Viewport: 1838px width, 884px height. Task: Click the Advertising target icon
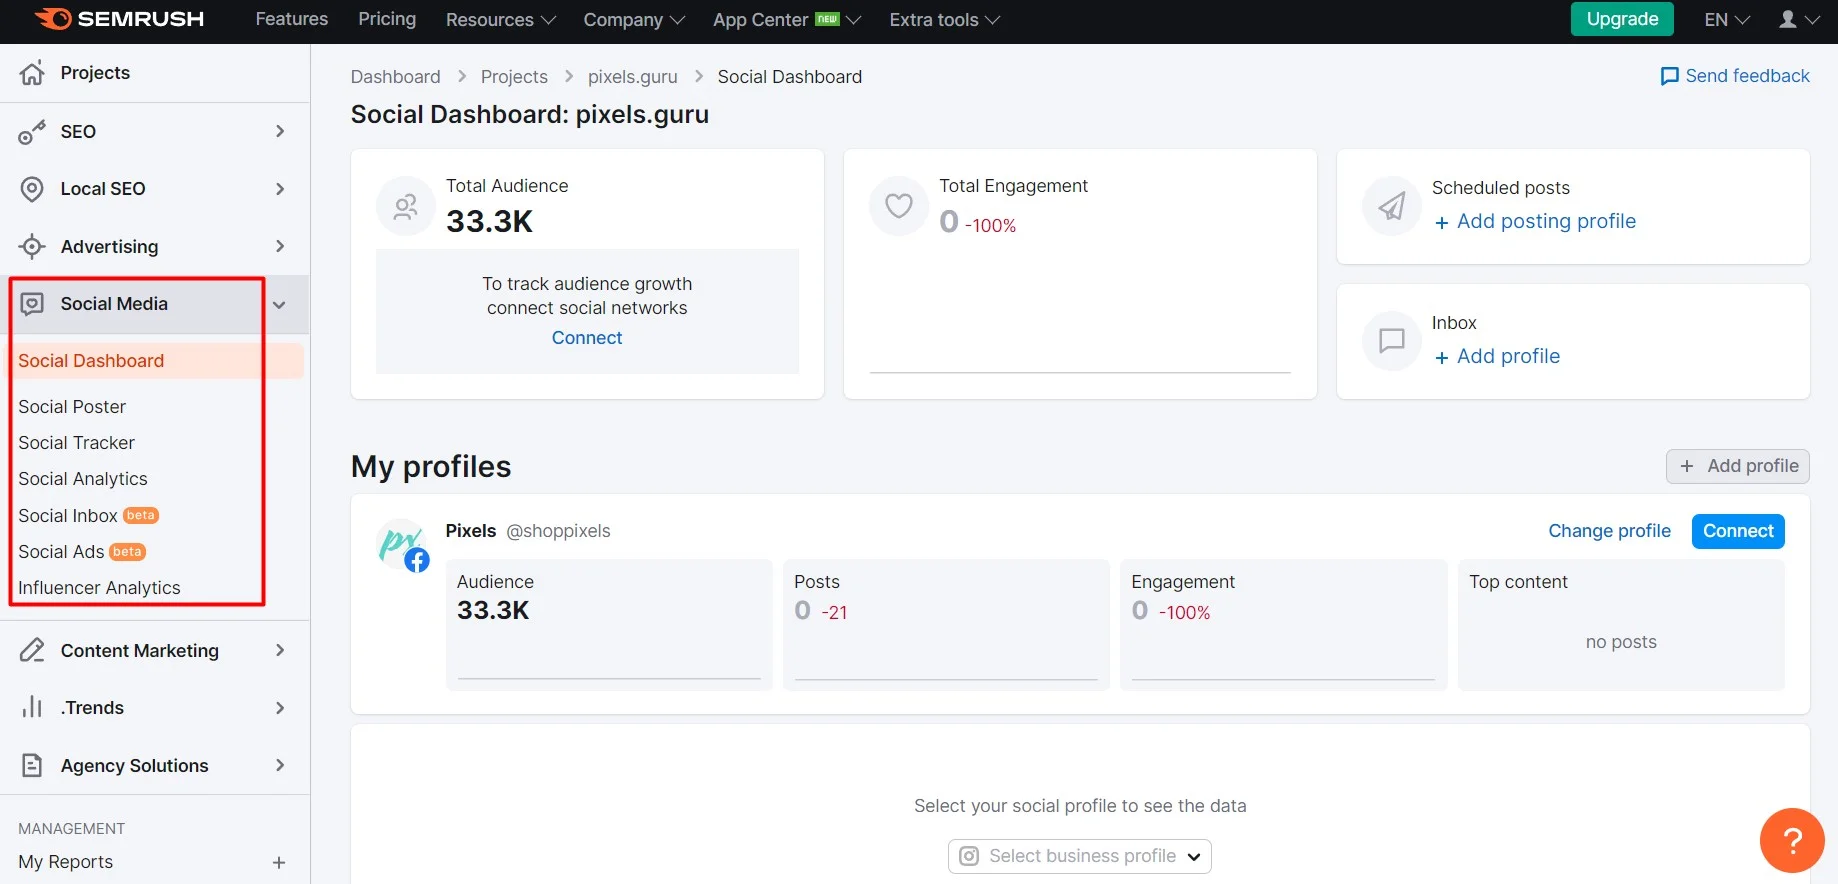click(32, 246)
